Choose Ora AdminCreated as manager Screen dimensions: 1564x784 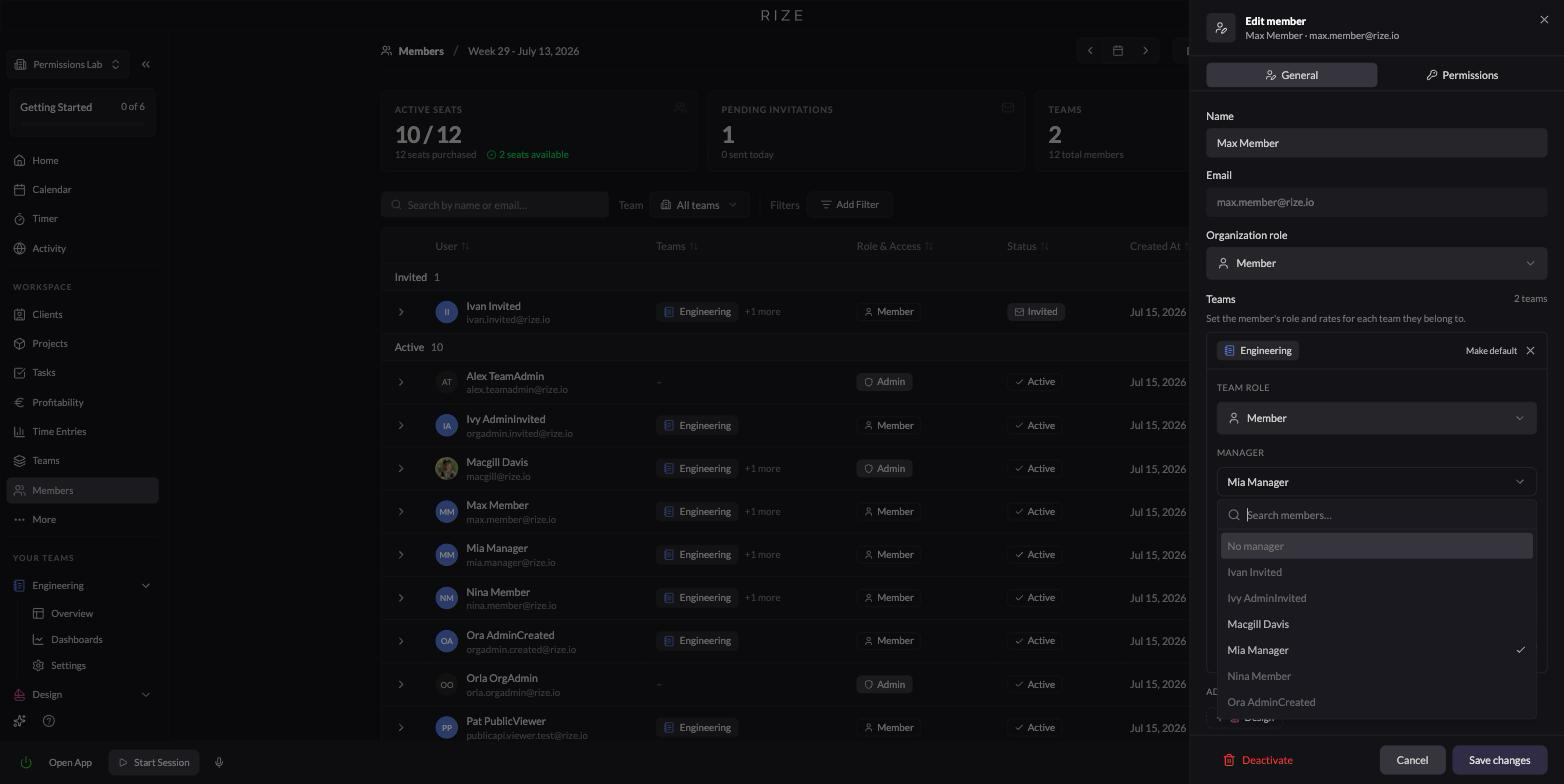1376,702
